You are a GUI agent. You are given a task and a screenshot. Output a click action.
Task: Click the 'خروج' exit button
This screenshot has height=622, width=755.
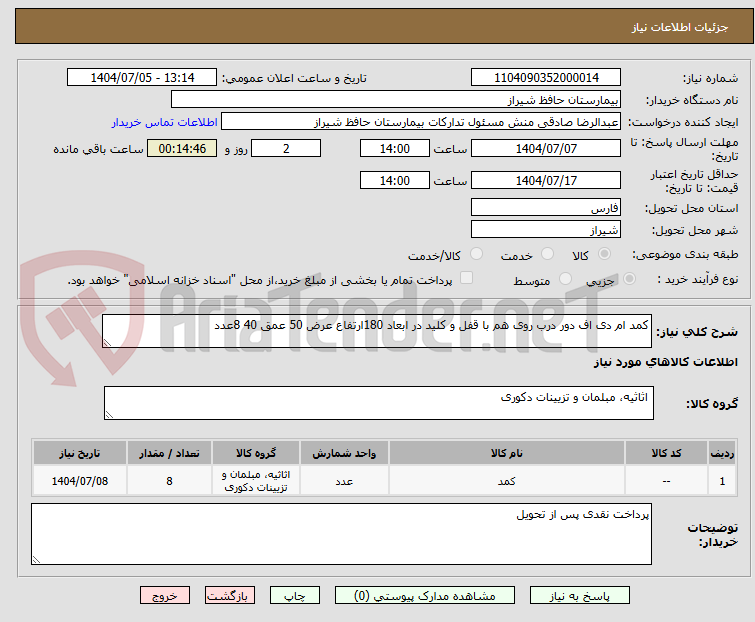click(165, 595)
